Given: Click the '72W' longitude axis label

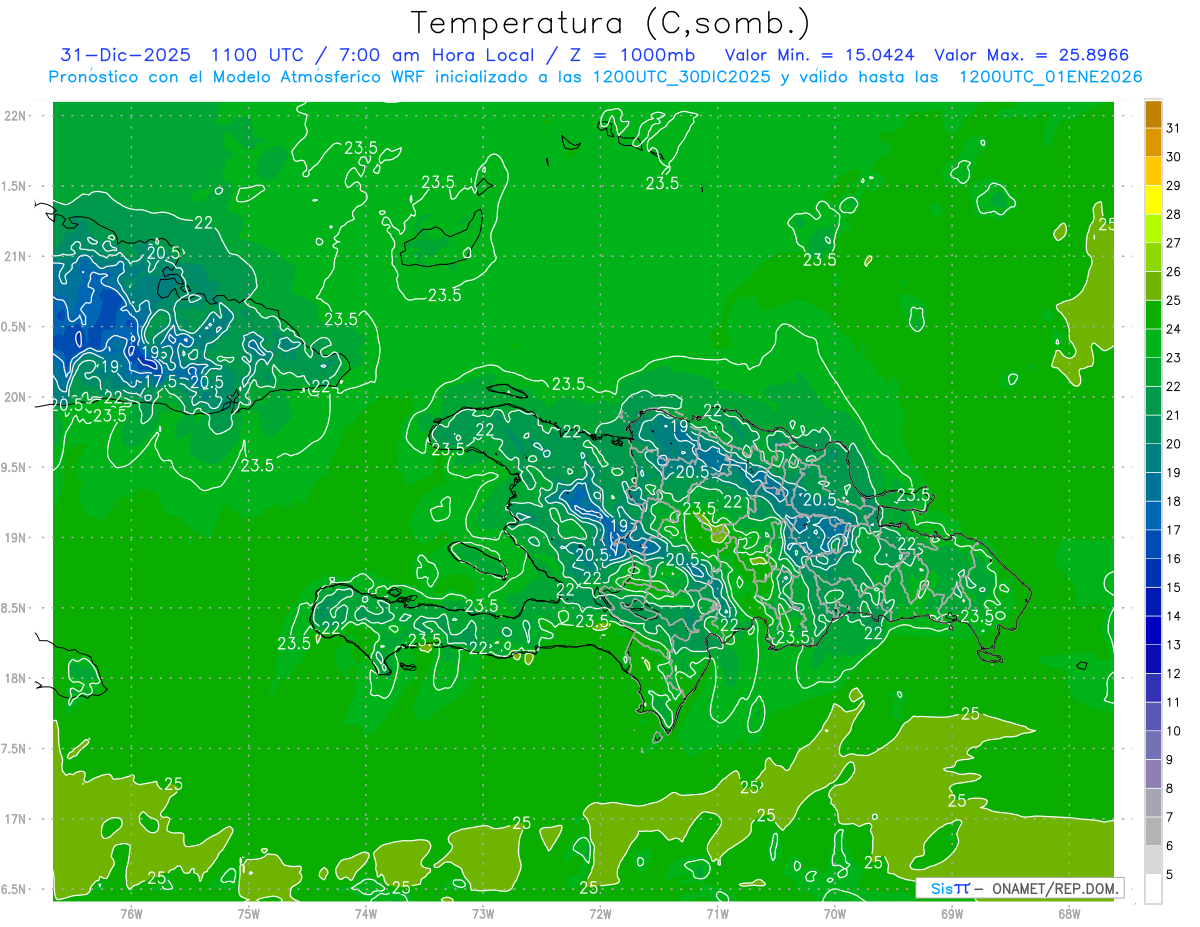Looking at the screenshot, I should 600,913.
